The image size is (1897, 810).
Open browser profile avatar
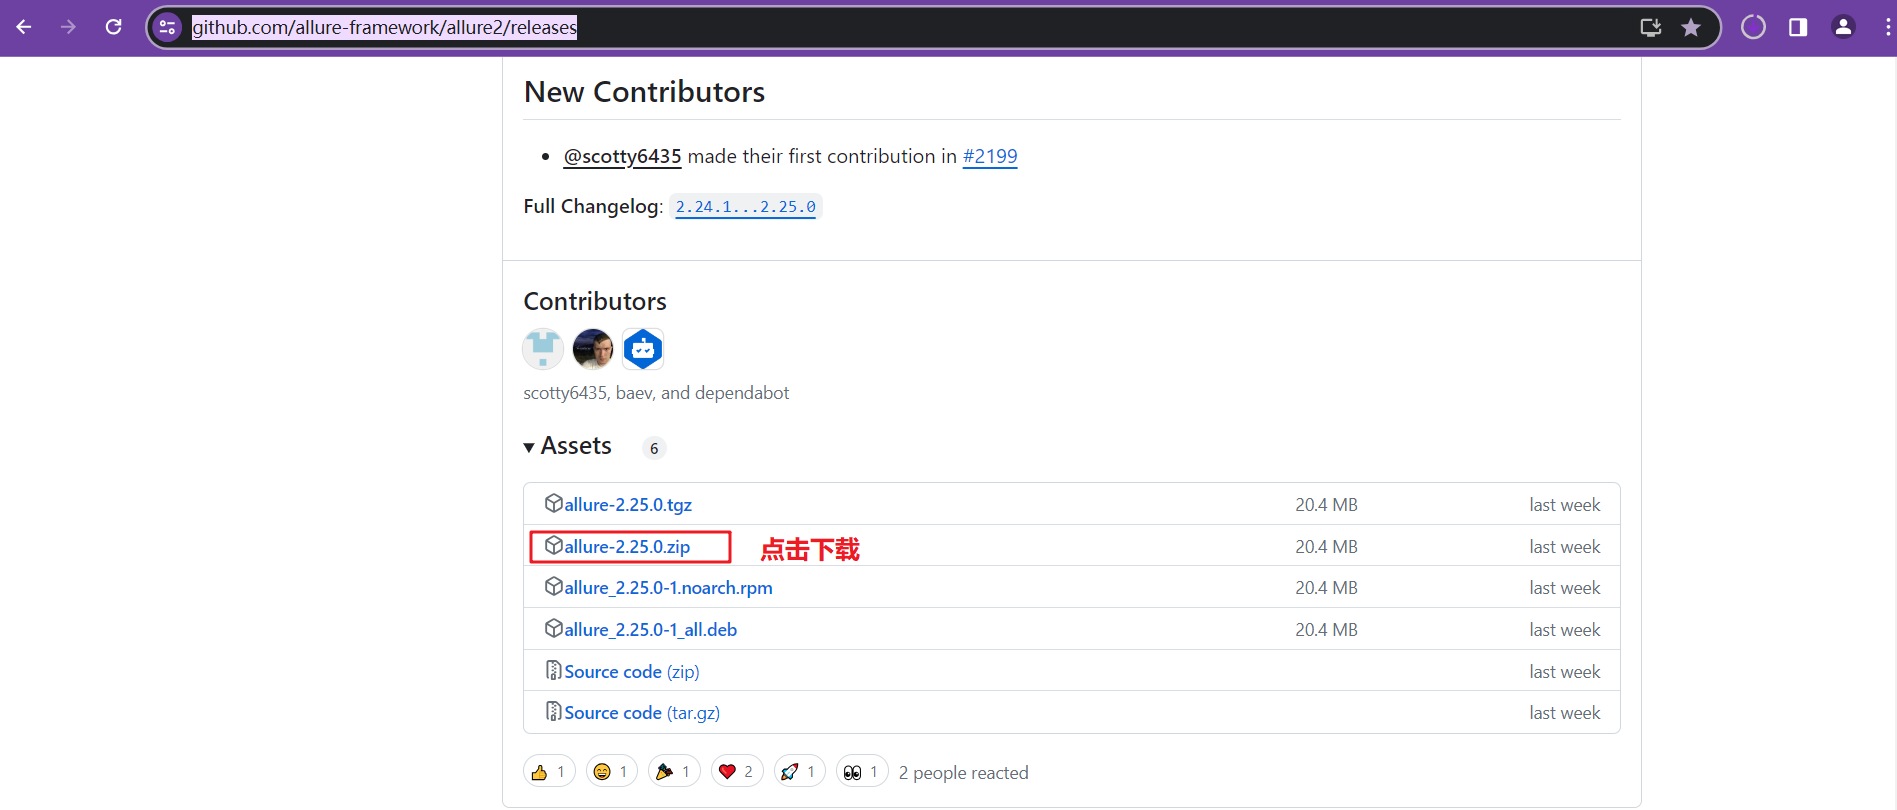(x=1843, y=27)
